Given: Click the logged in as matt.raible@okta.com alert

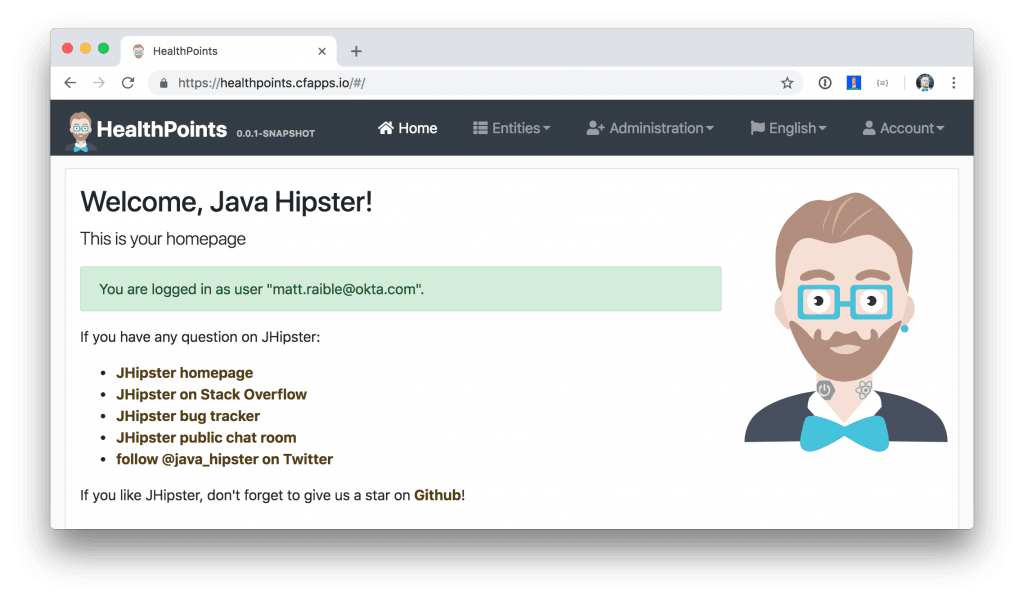Looking at the screenshot, I should 401,289.
